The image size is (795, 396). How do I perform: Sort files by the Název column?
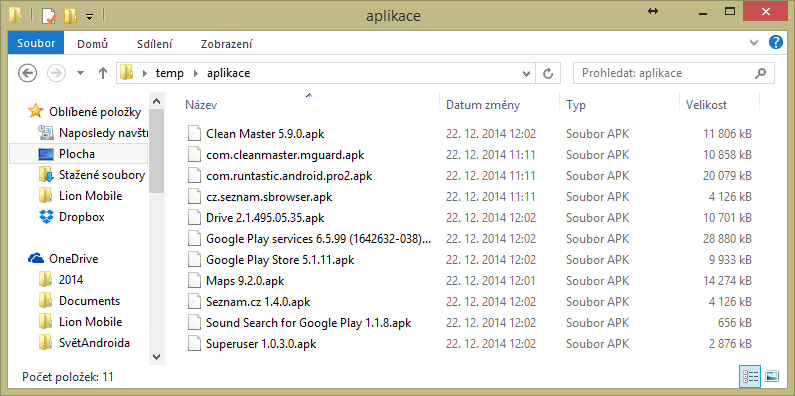point(201,105)
